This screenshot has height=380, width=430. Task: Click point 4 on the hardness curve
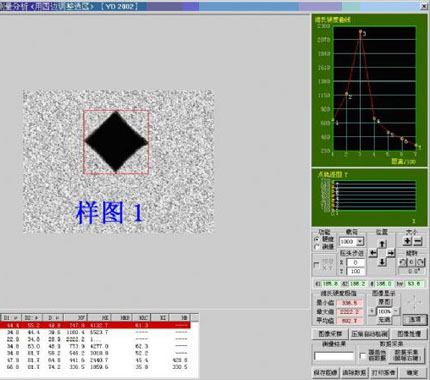coord(374,118)
